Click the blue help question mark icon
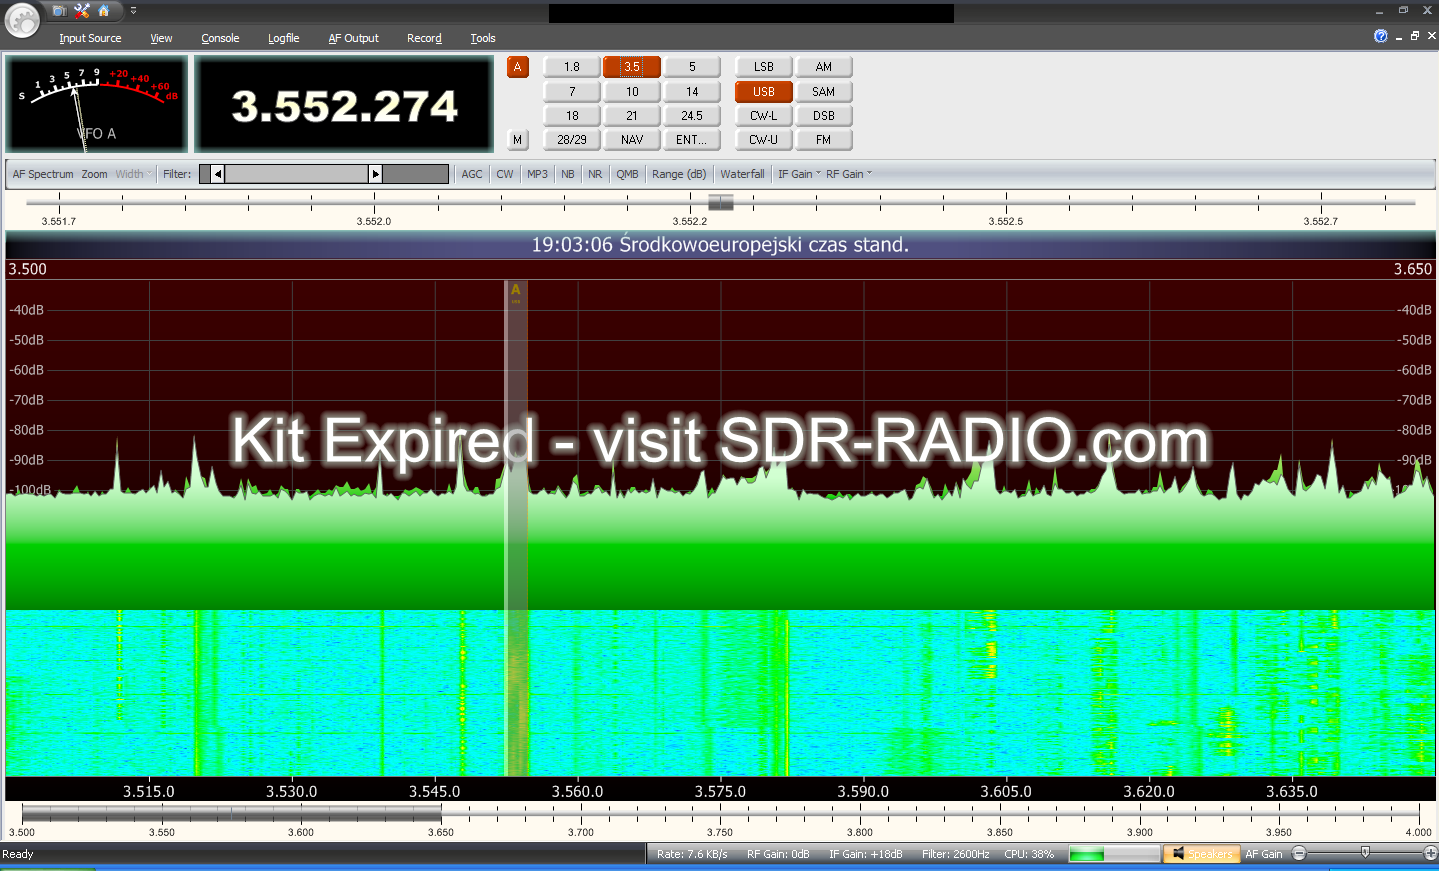1439x871 pixels. click(x=1381, y=36)
